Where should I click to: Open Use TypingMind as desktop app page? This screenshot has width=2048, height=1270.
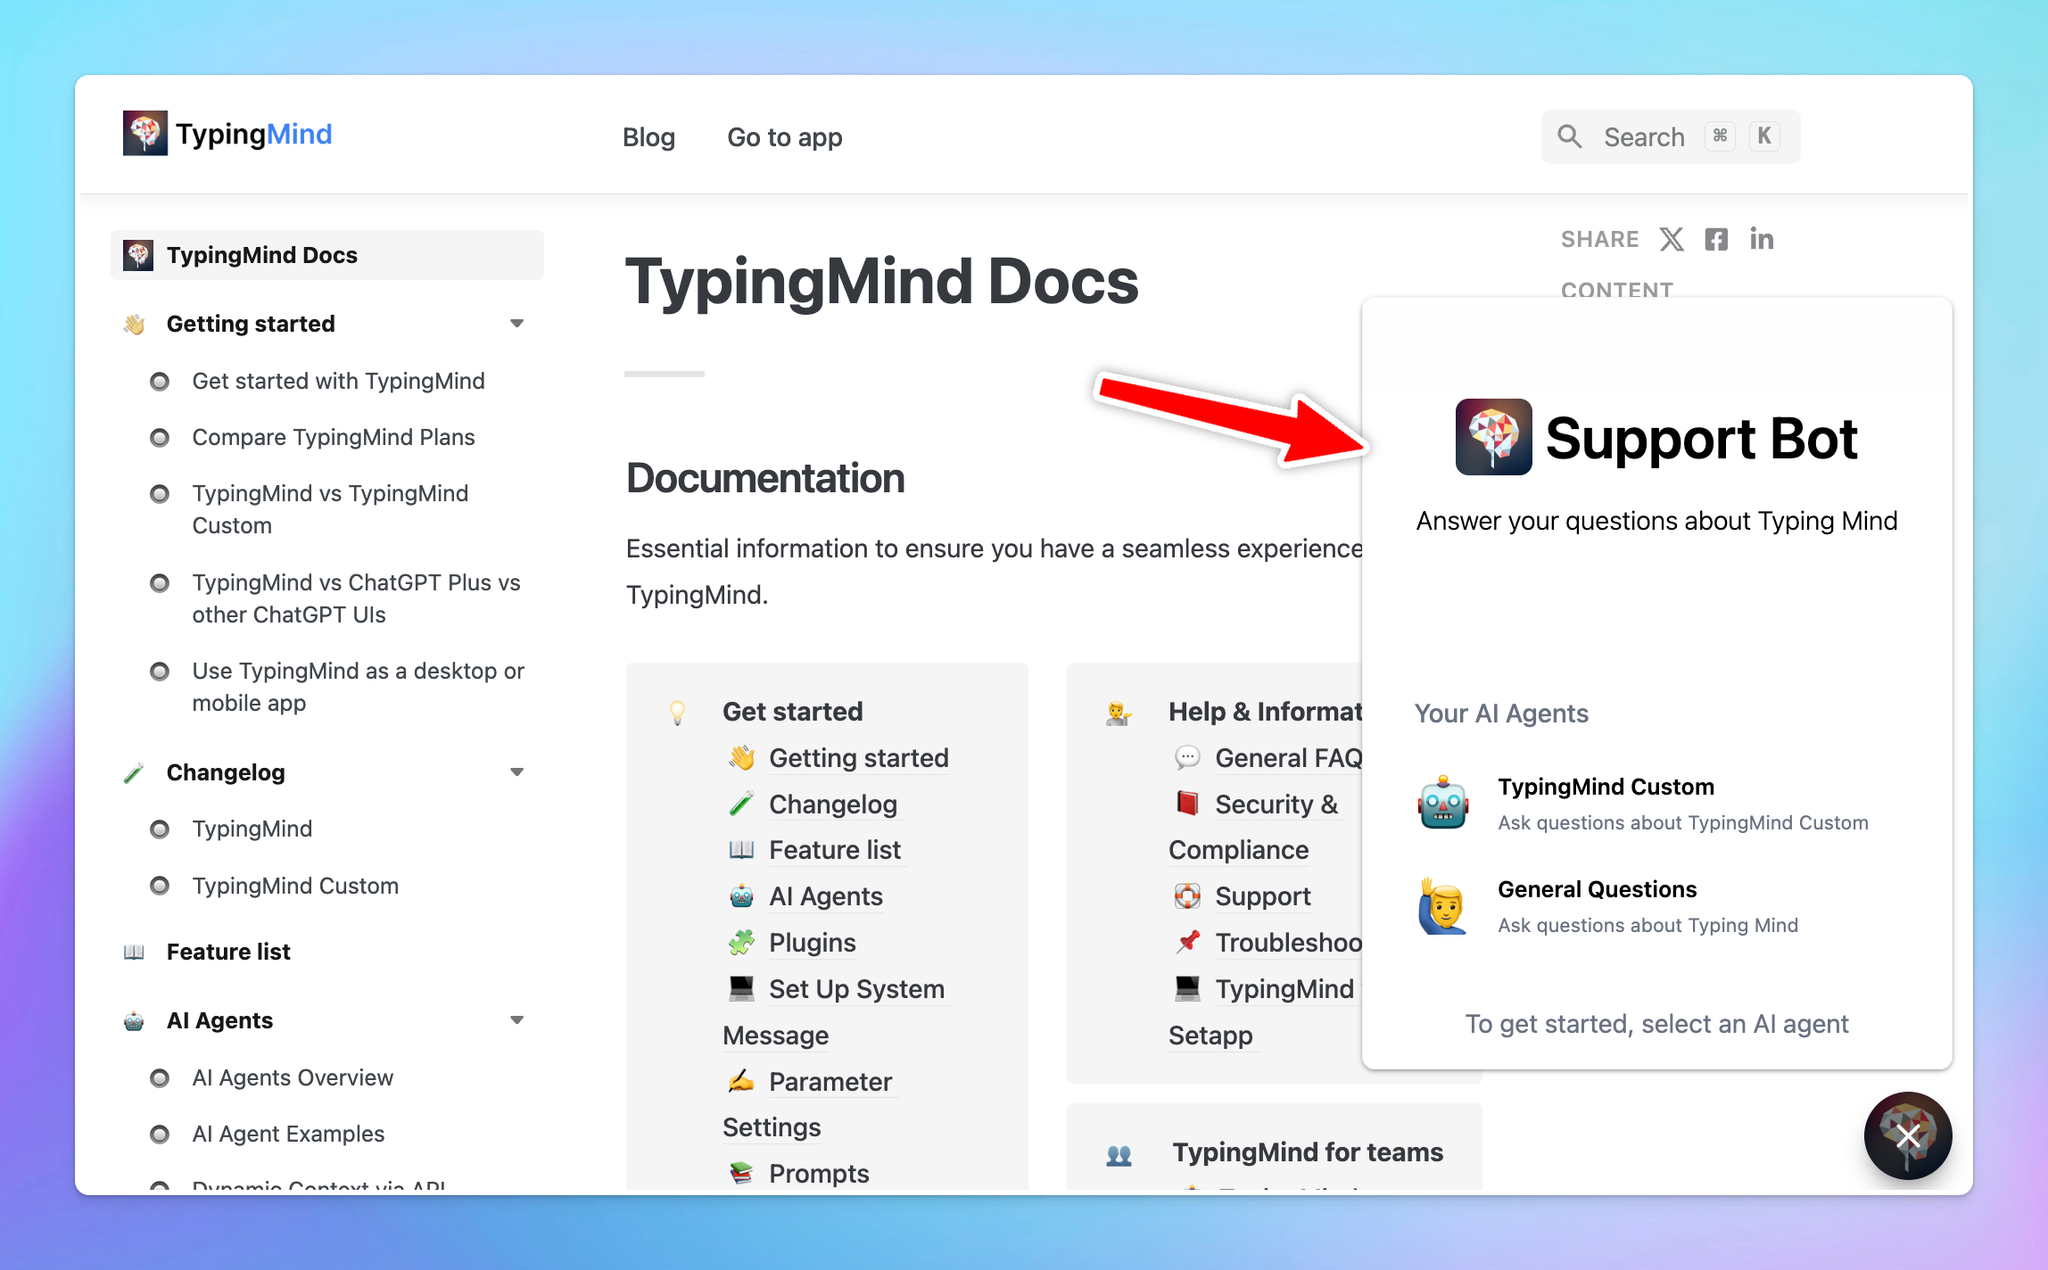tap(358, 687)
